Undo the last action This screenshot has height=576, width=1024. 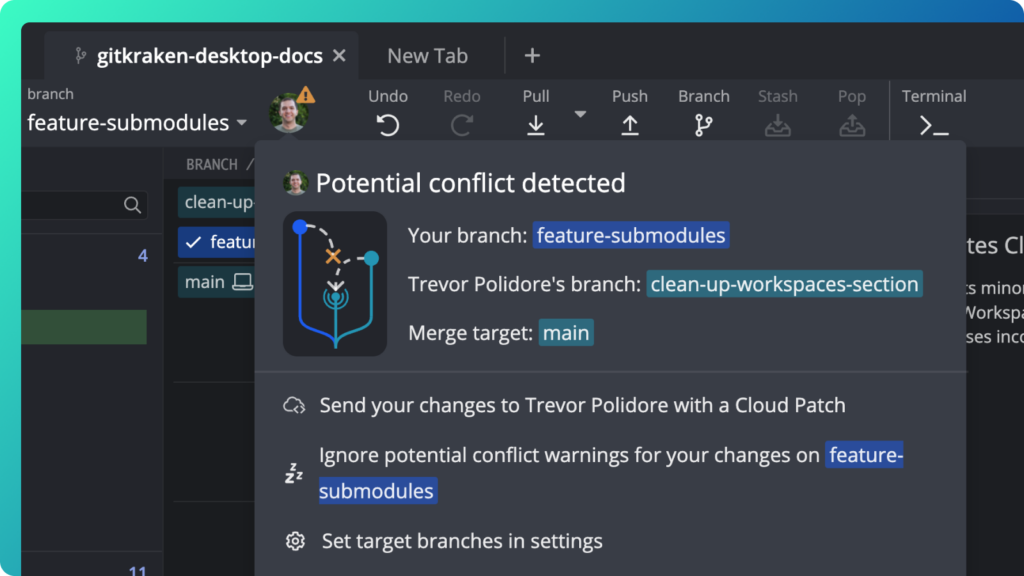(x=387, y=112)
